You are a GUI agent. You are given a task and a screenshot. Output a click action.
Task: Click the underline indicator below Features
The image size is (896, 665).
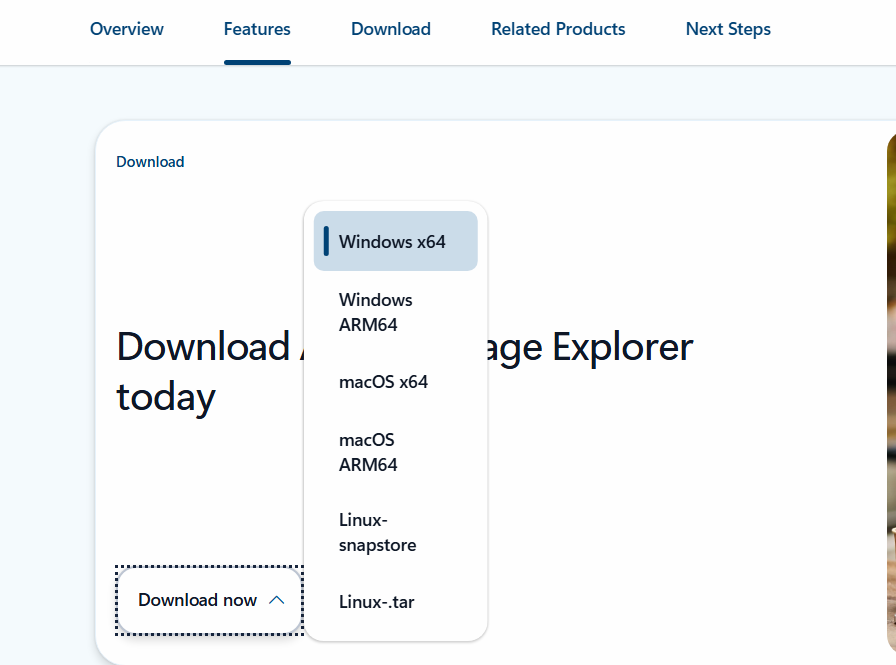click(257, 62)
